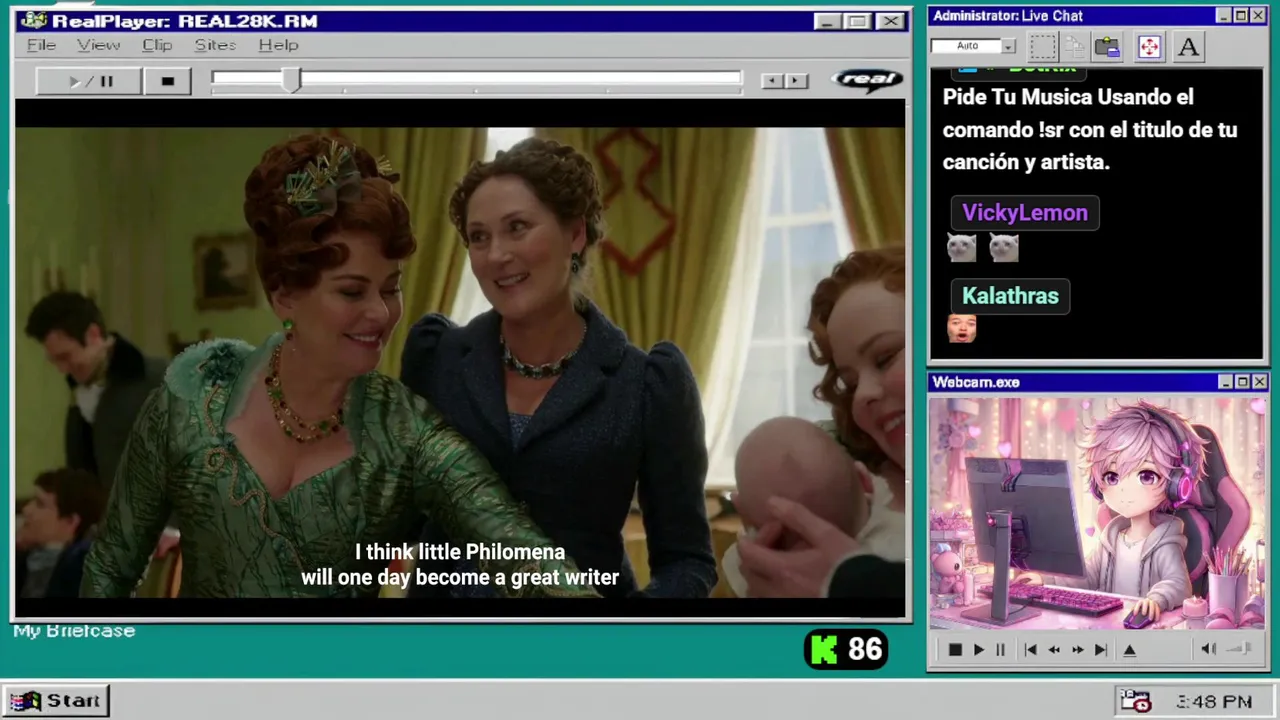Viewport: 1280px width, 720px height.
Task: Skip to next track in Webcam.exe
Action: point(1101,650)
